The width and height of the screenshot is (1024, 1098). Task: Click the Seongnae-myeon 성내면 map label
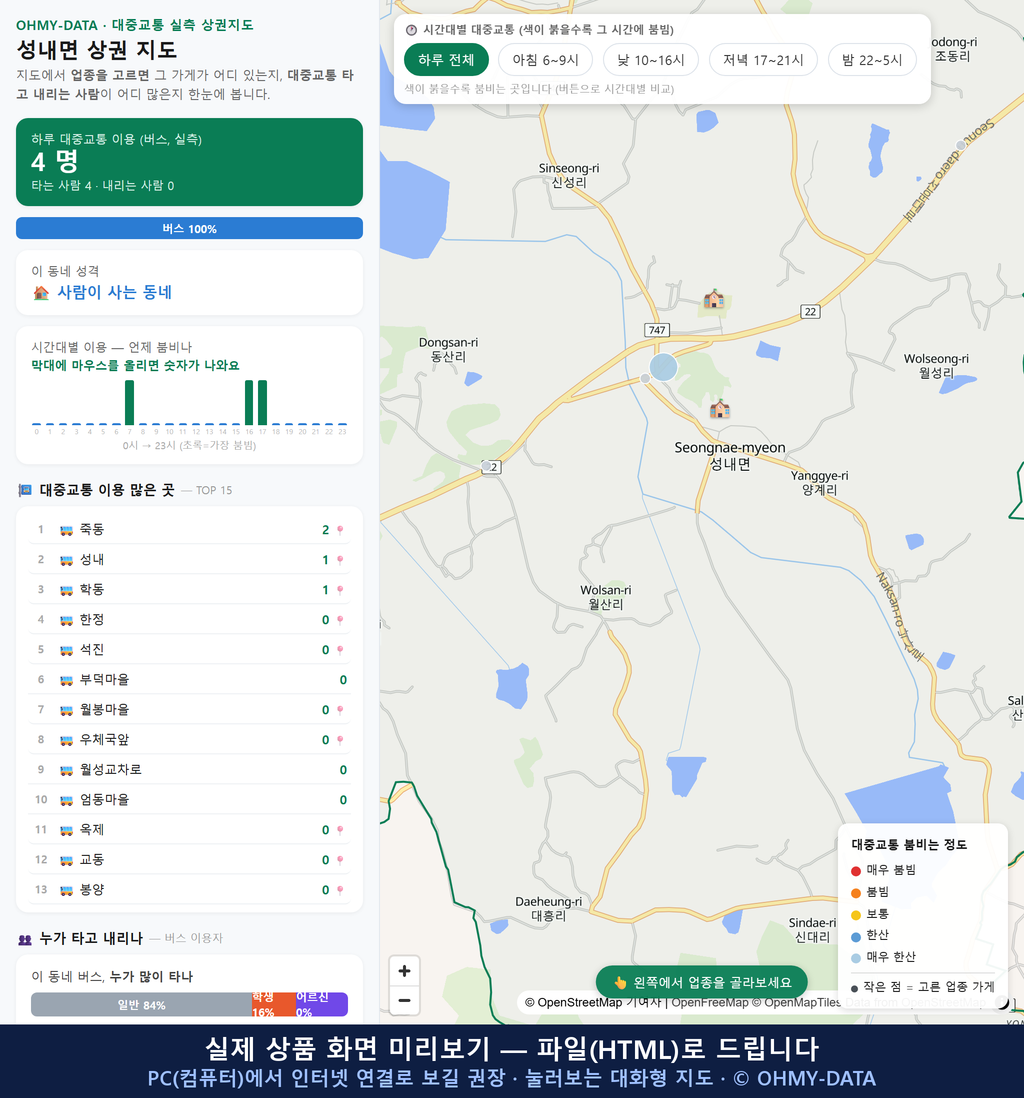click(730, 456)
